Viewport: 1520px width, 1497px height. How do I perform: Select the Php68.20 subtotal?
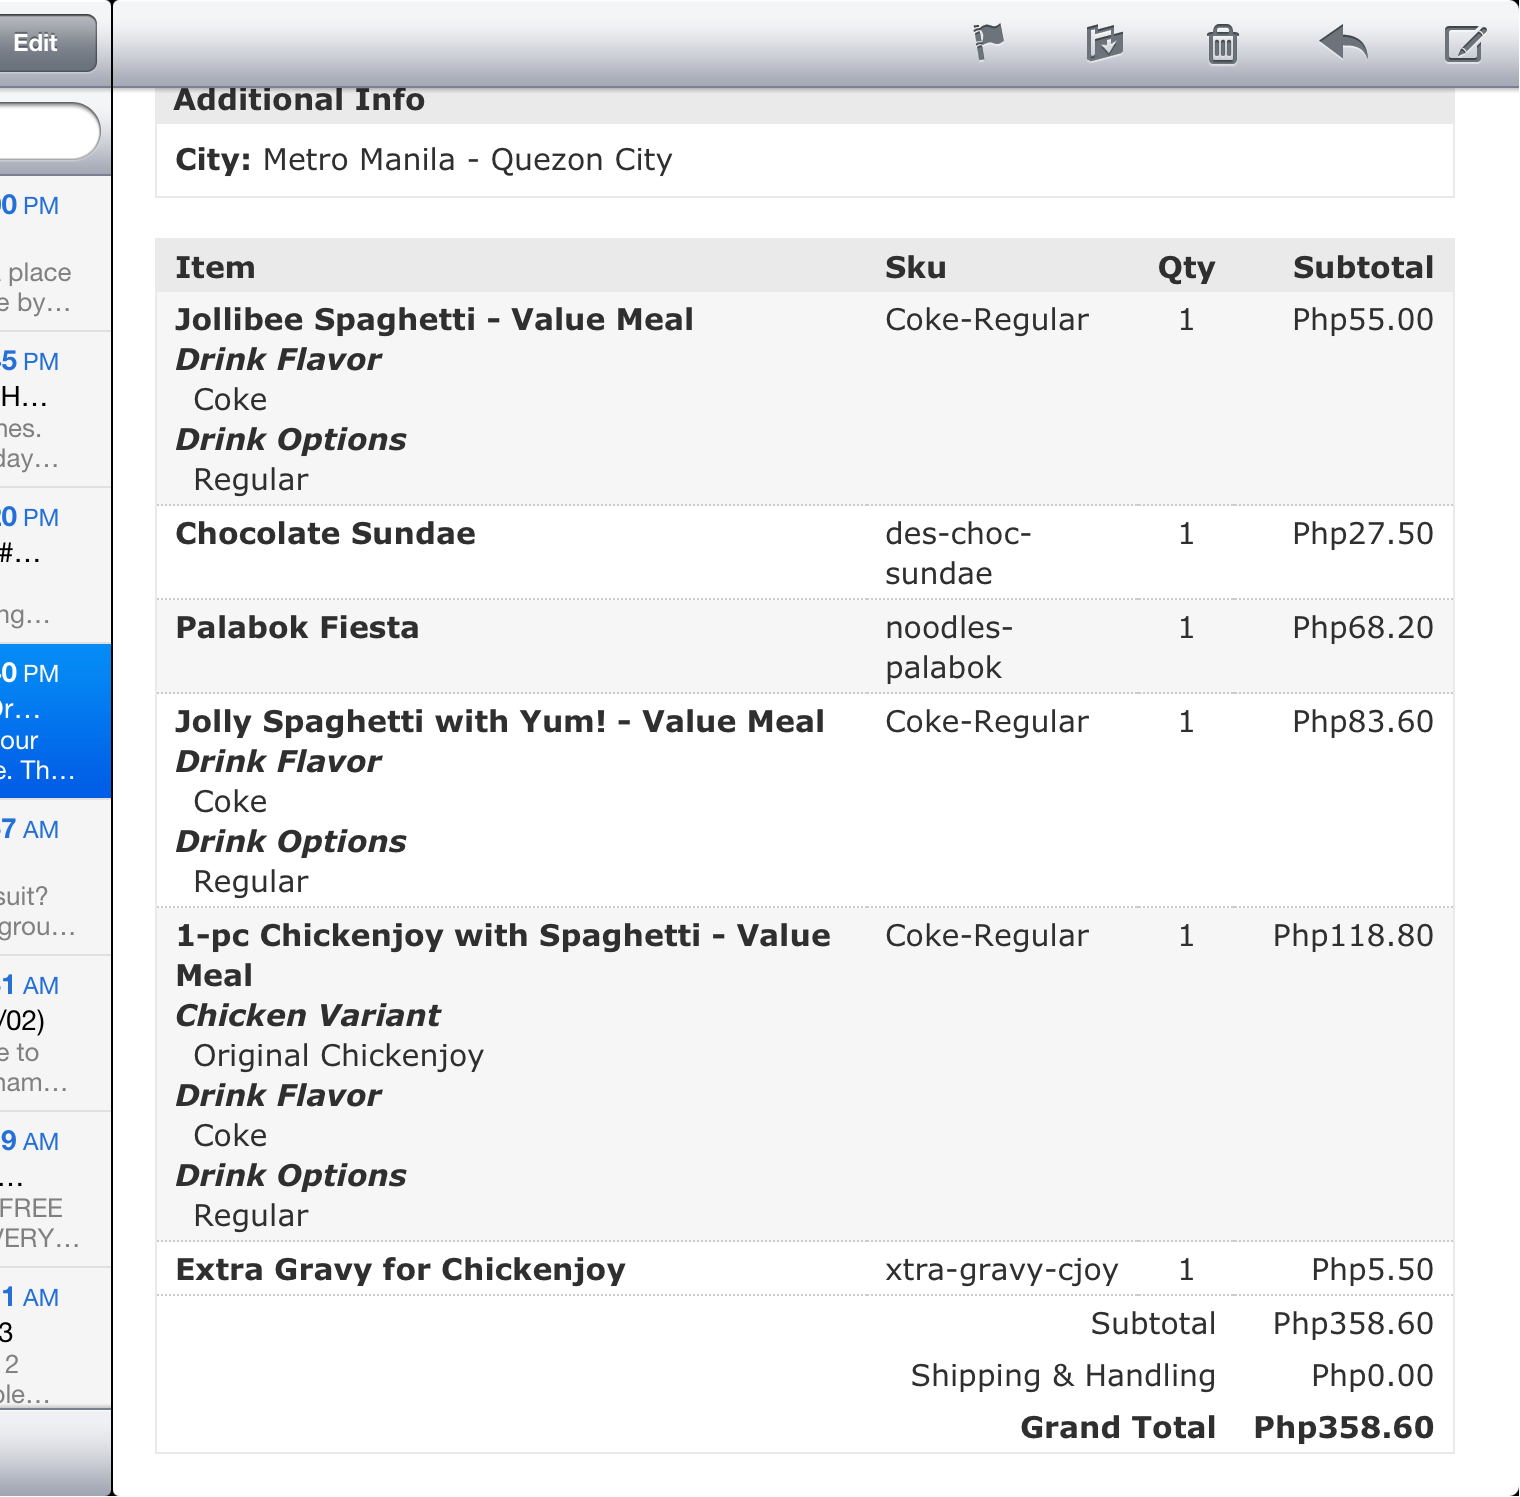click(x=1363, y=627)
